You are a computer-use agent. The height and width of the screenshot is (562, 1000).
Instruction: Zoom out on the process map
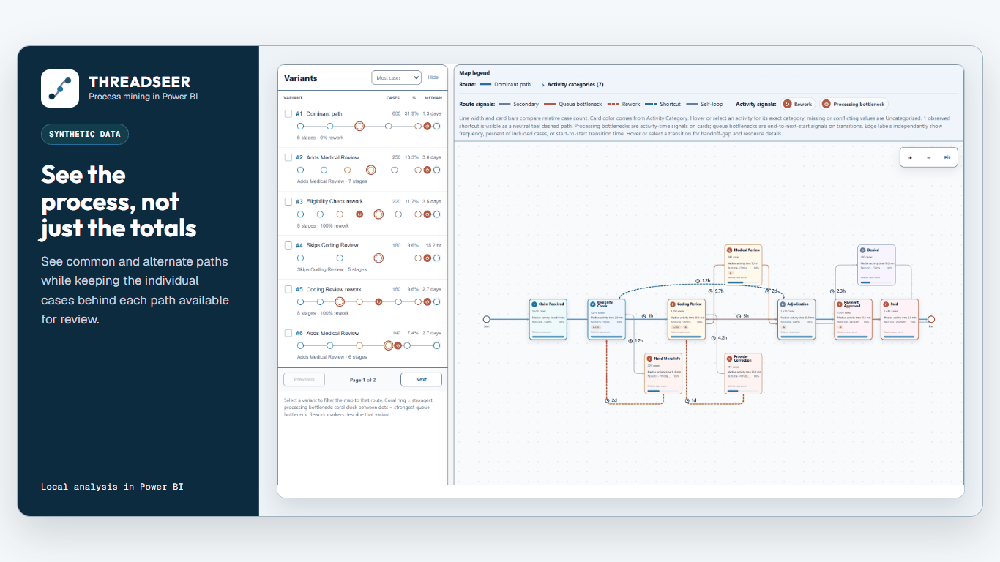click(x=929, y=158)
